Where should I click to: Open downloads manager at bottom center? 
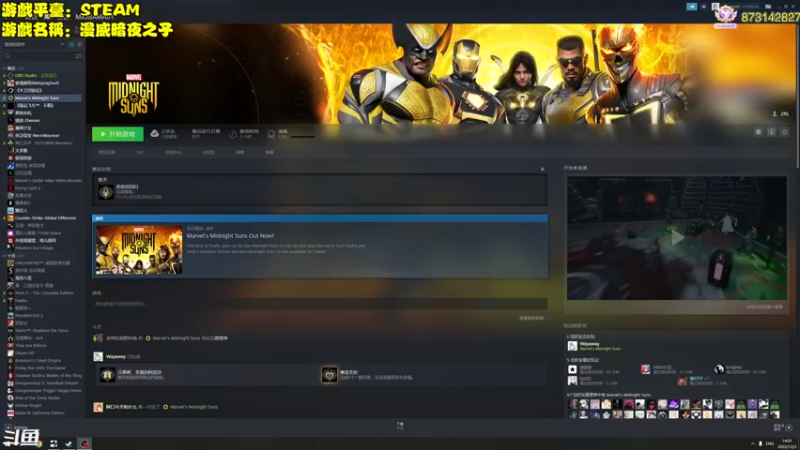pos(400,426)
